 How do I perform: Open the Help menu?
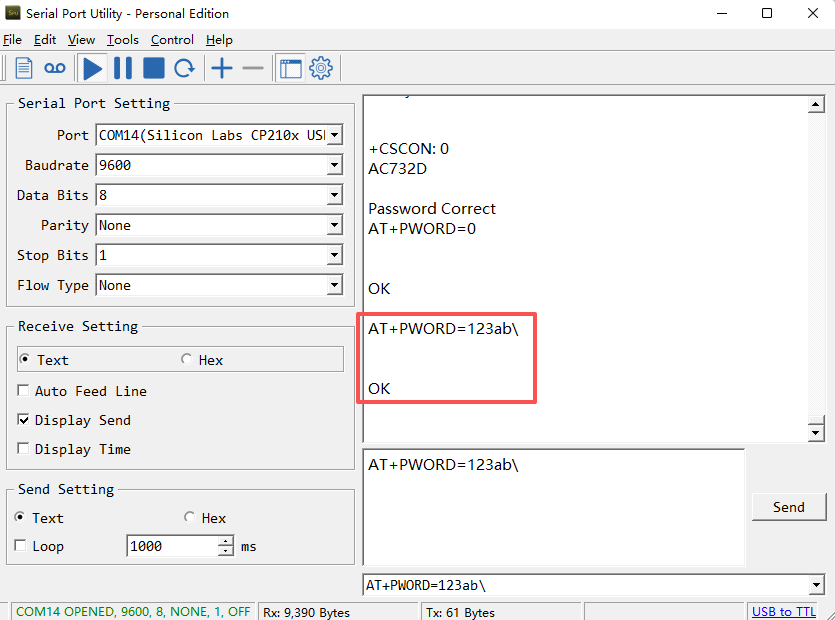pyautogui.click(x=219, y=40)
